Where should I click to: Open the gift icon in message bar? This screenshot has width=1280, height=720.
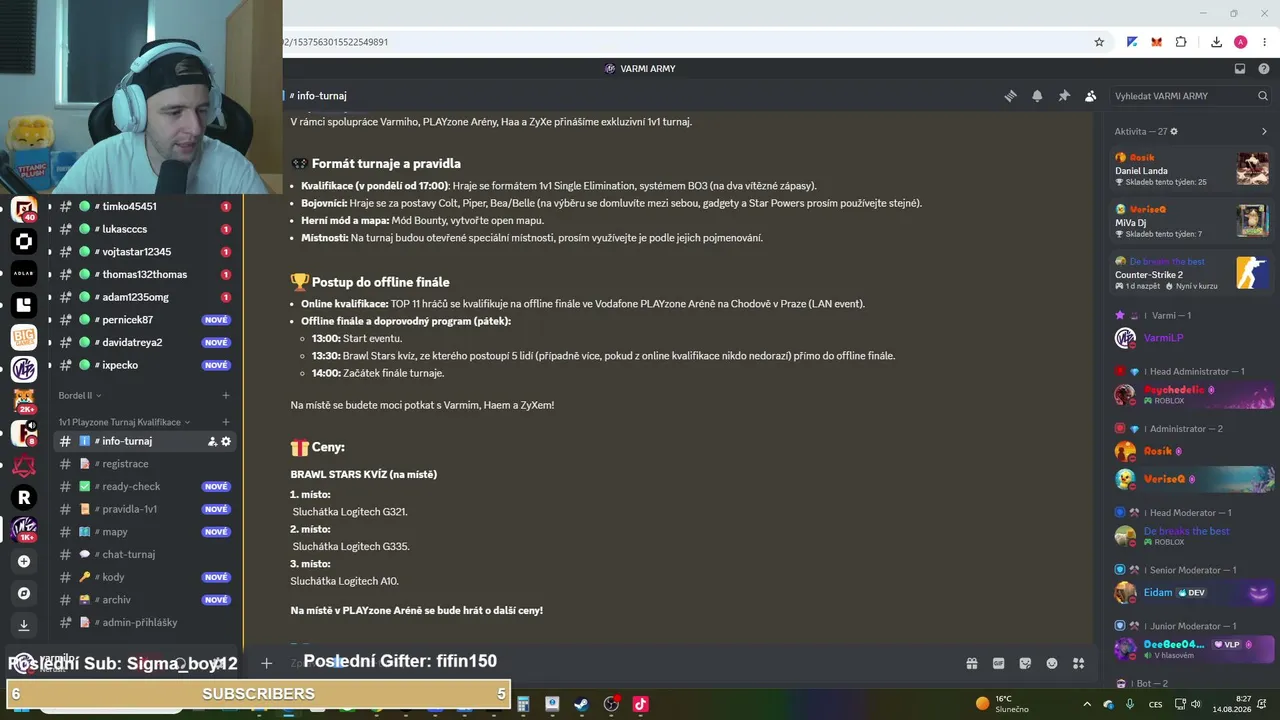coord(971,663)
